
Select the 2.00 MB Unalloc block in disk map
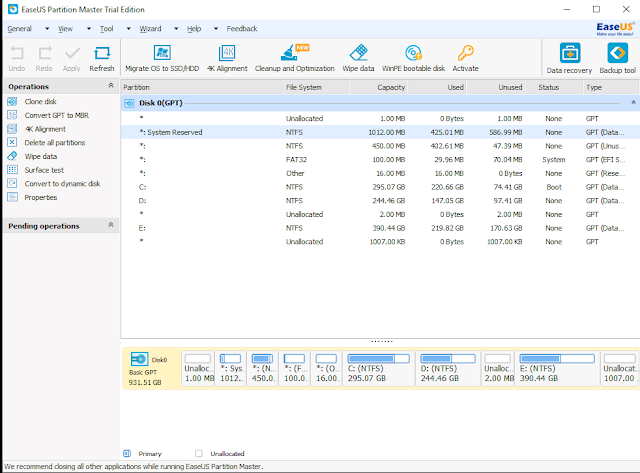click(x=498, y=368)
